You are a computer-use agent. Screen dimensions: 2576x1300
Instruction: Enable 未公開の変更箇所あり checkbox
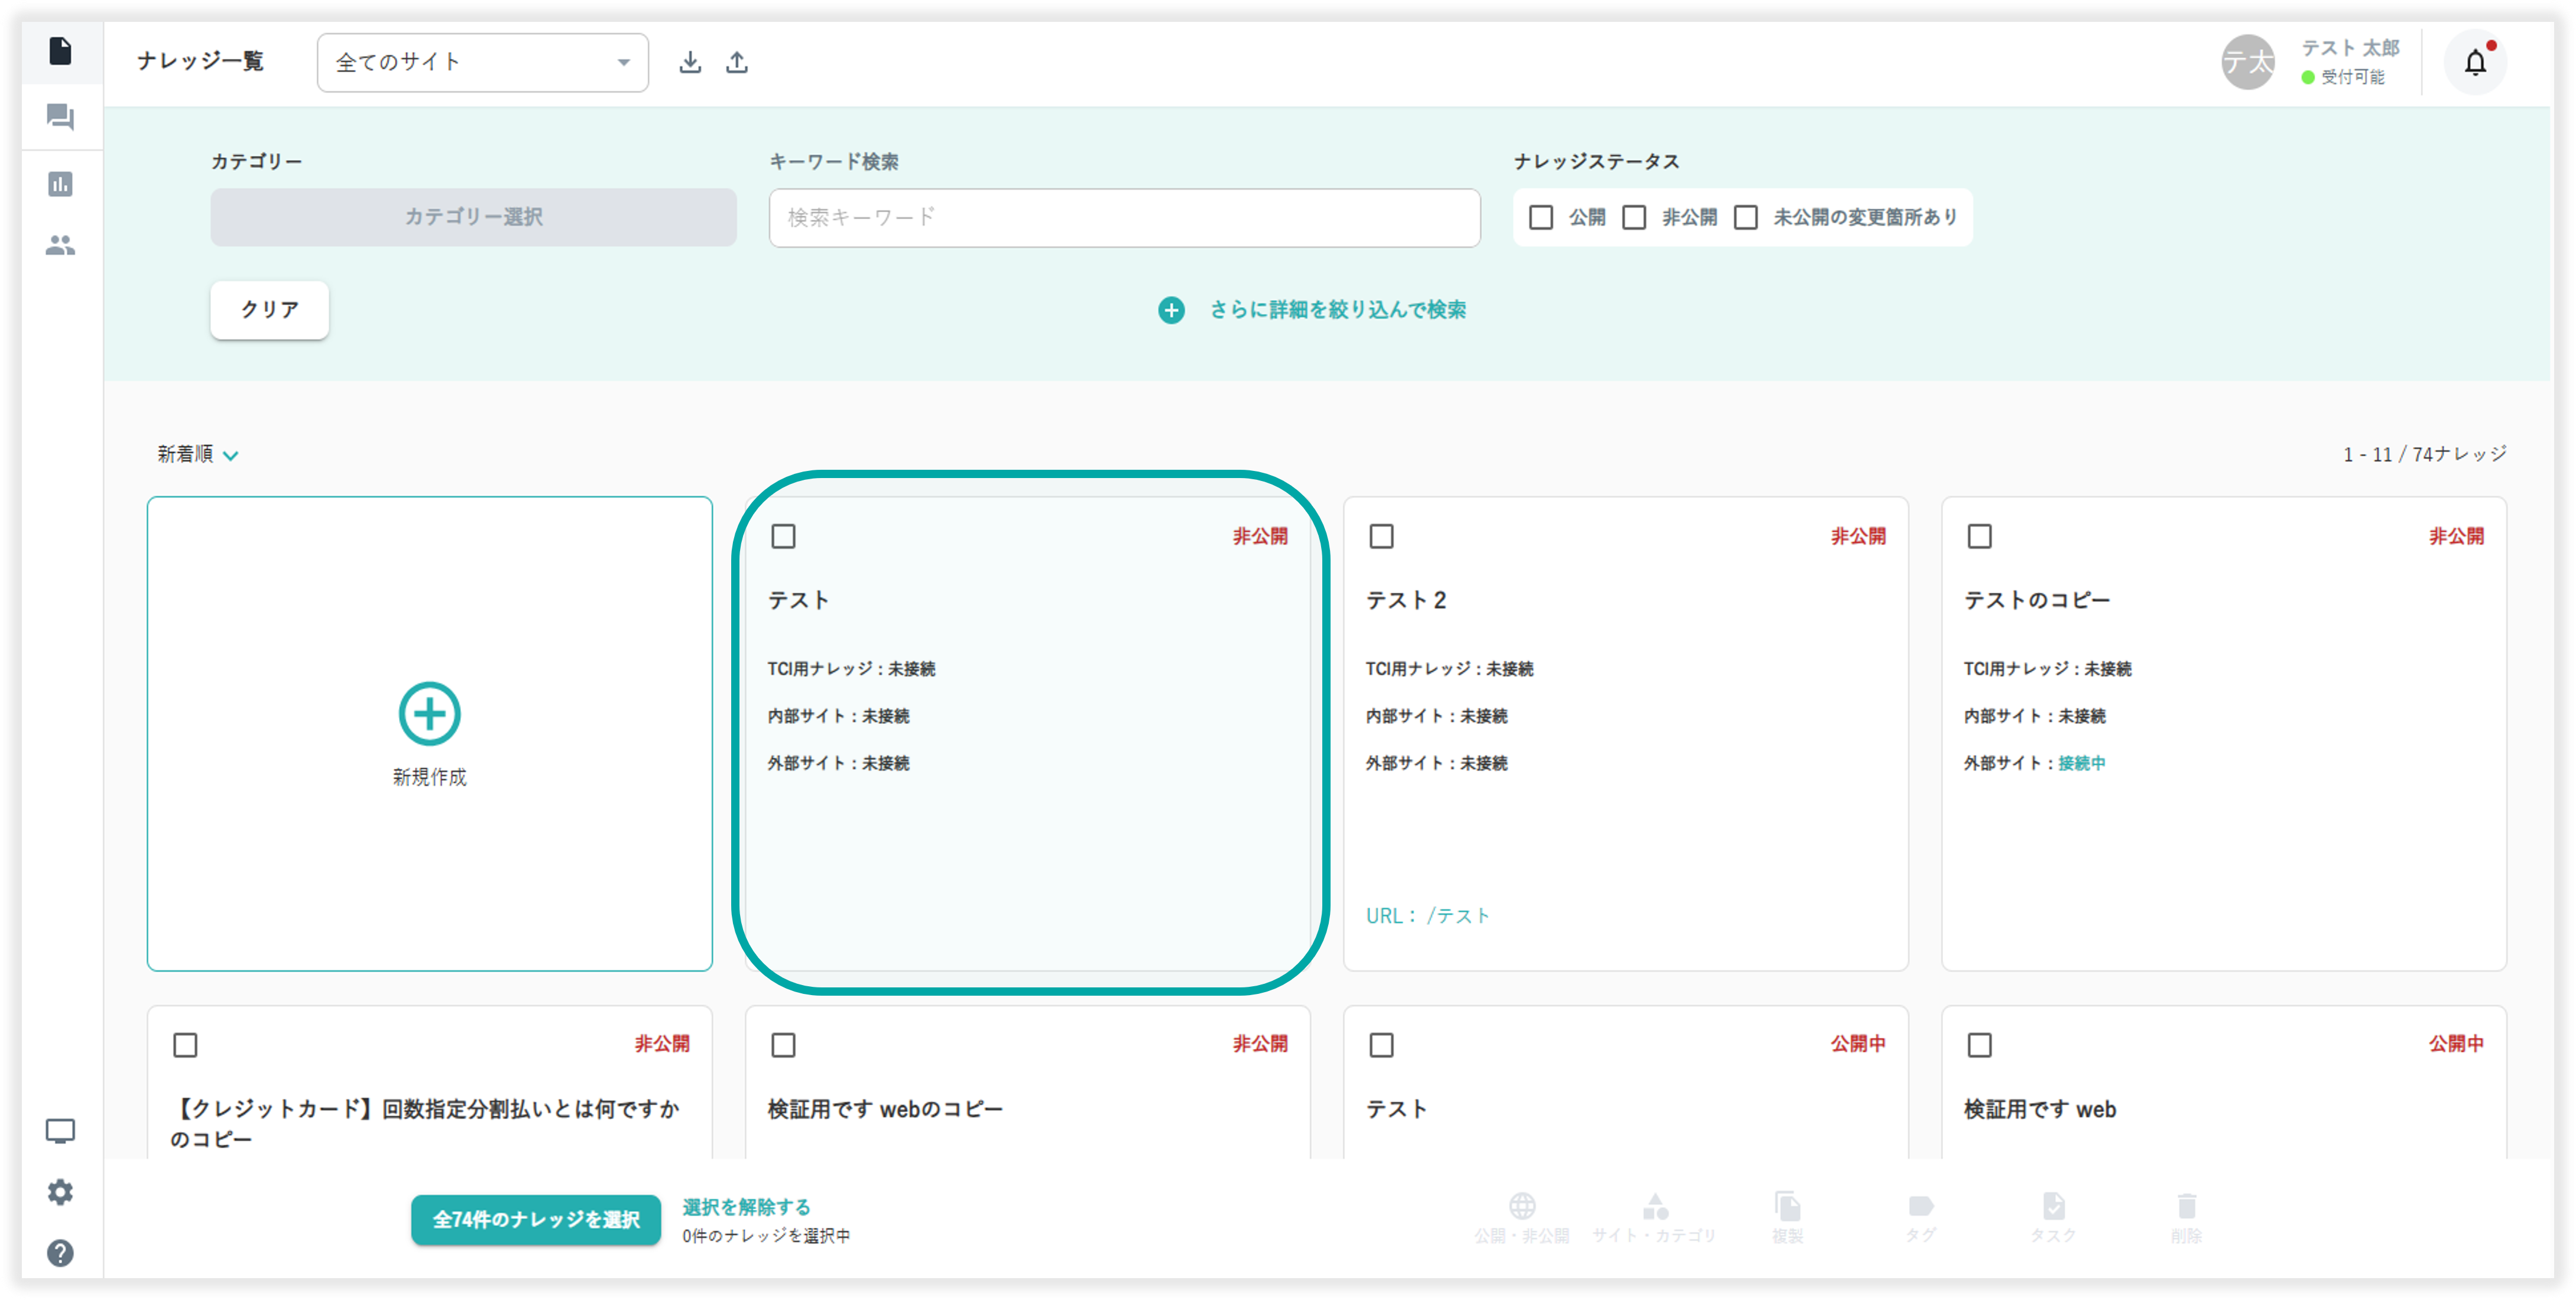tap(1746, 217)
